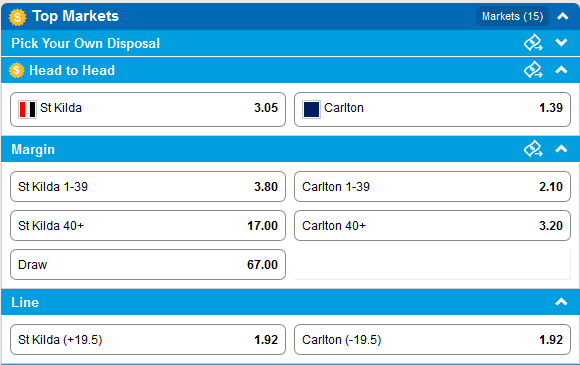The image size is (580, 365).
Task: Select St Kilda (+19.5) line bet
Action: (148, 339)
